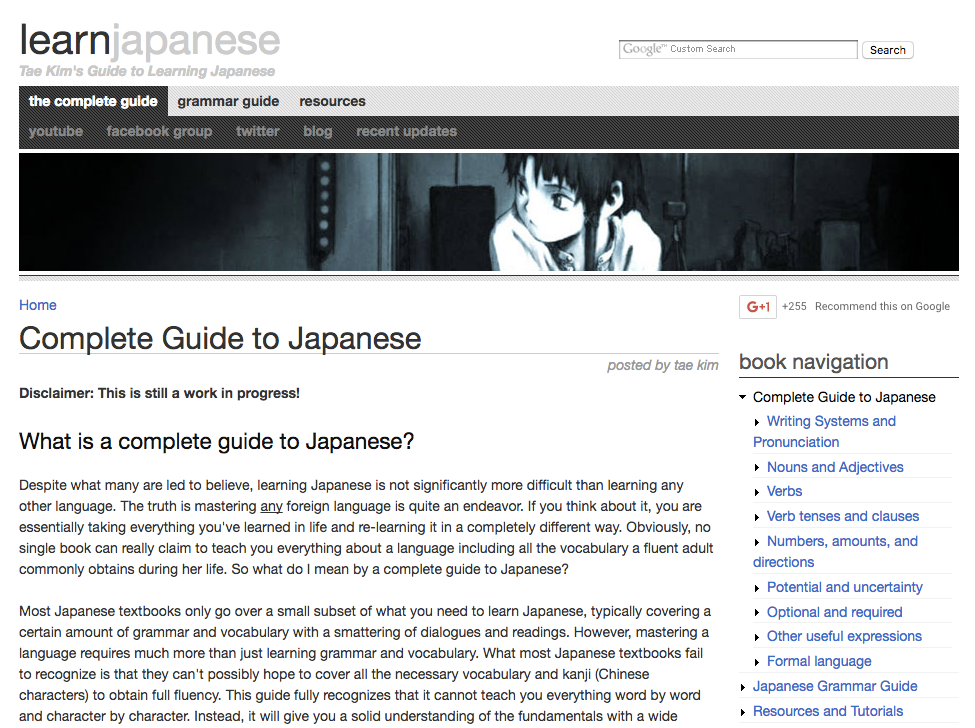
Task: Click the Search button
Action: pos(887,50)
